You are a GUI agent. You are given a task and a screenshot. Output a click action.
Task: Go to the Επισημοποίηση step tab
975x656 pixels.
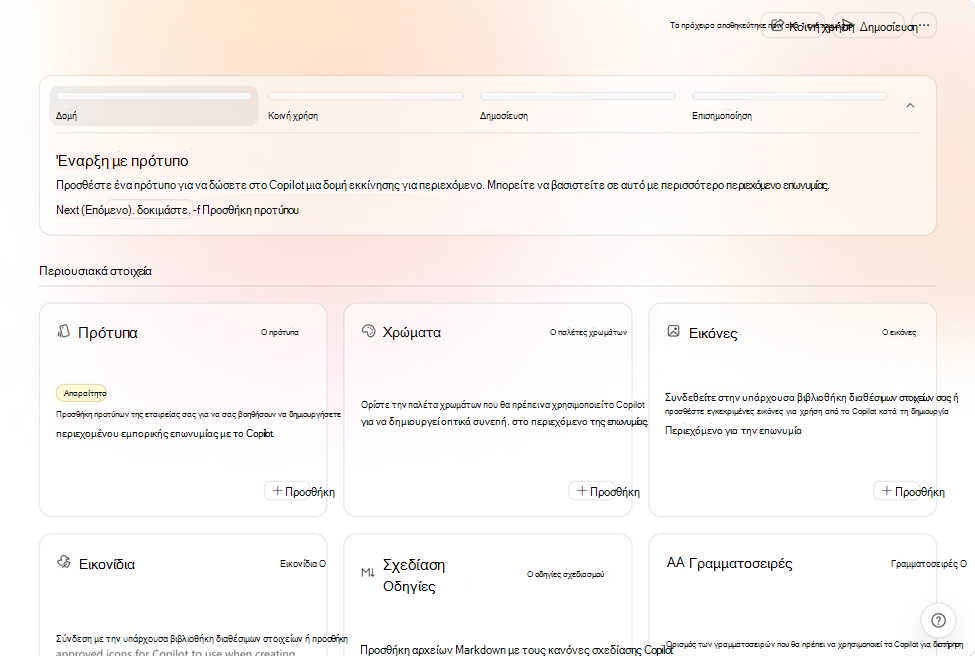pyautogui.click(x=790, y=106)
